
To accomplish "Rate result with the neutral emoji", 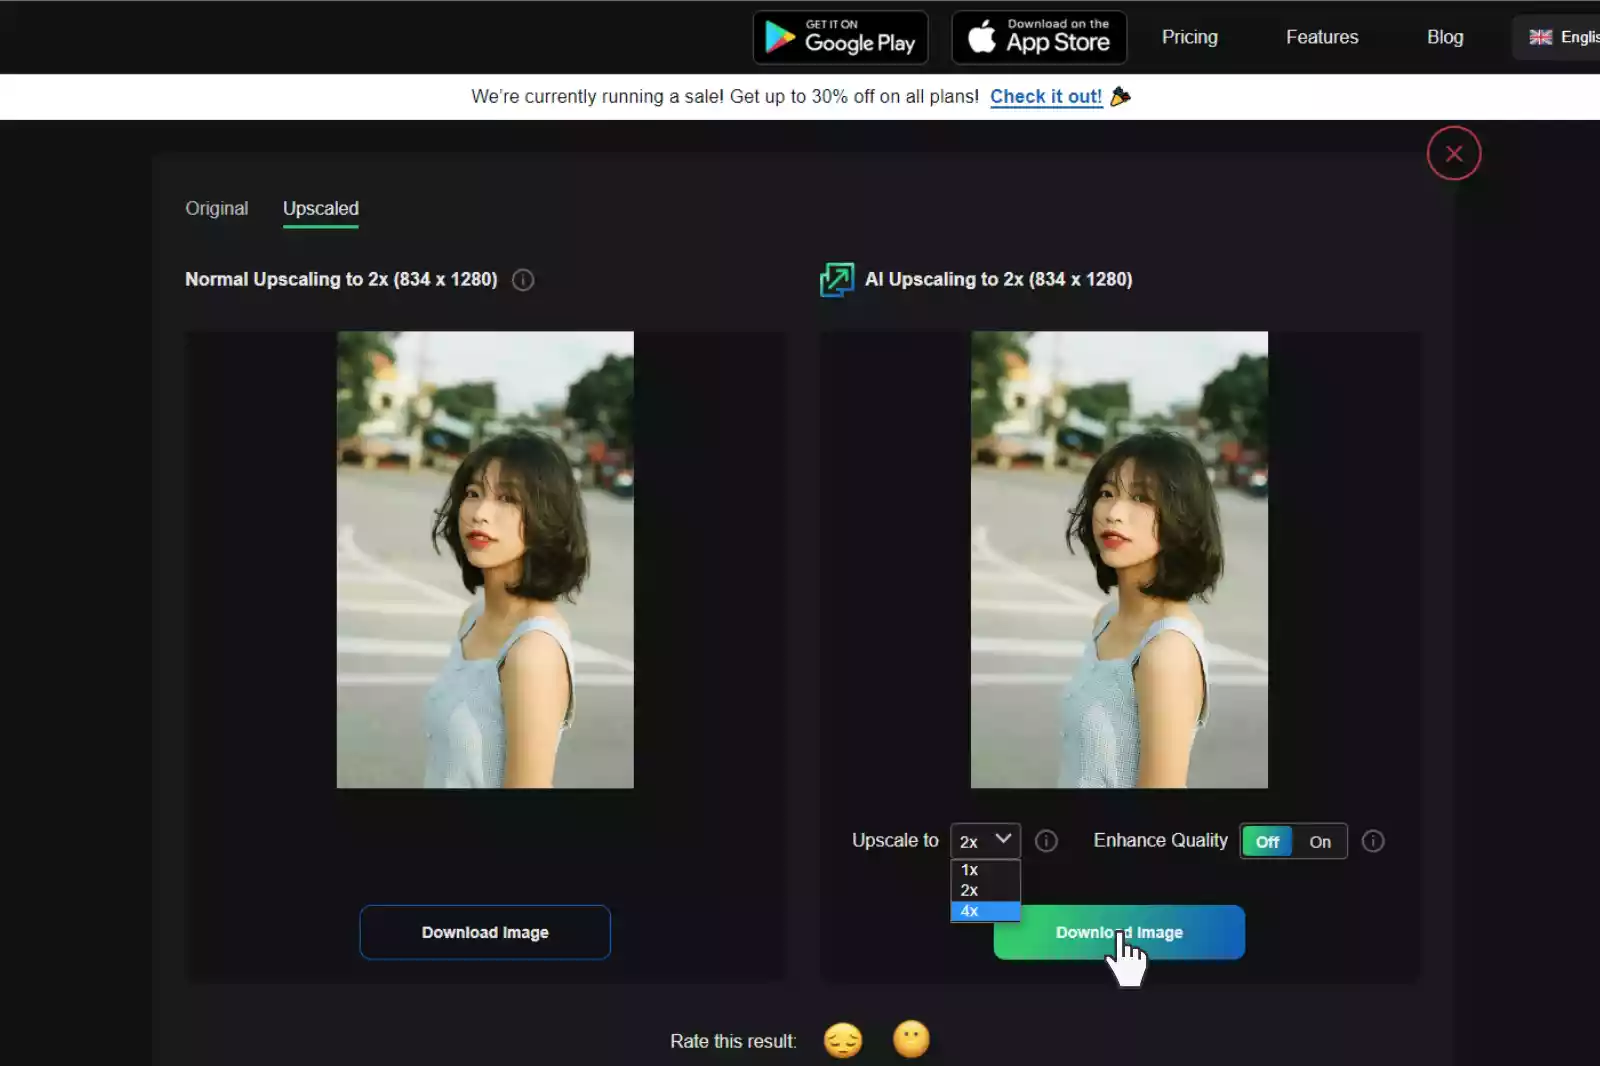I will point(911,1040).
